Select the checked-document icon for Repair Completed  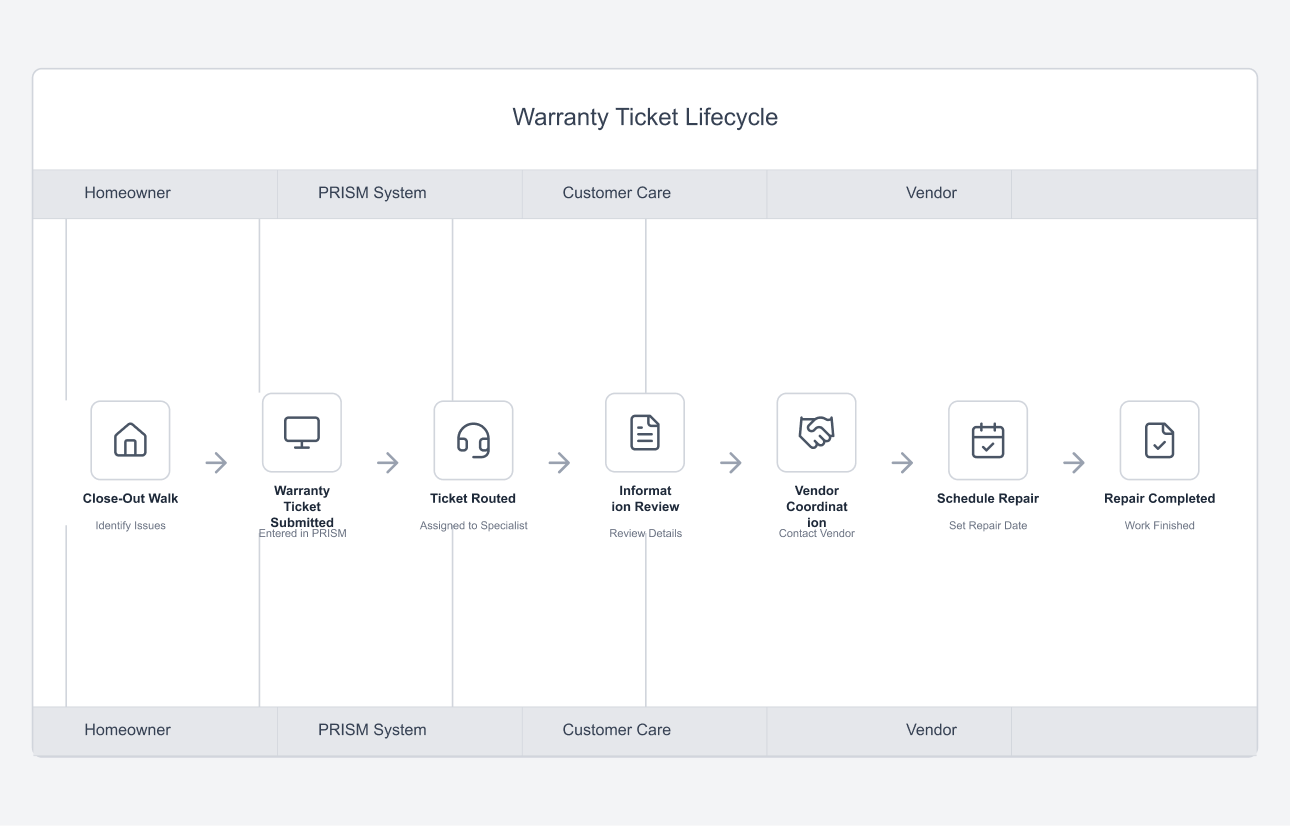click(1159, 440)
